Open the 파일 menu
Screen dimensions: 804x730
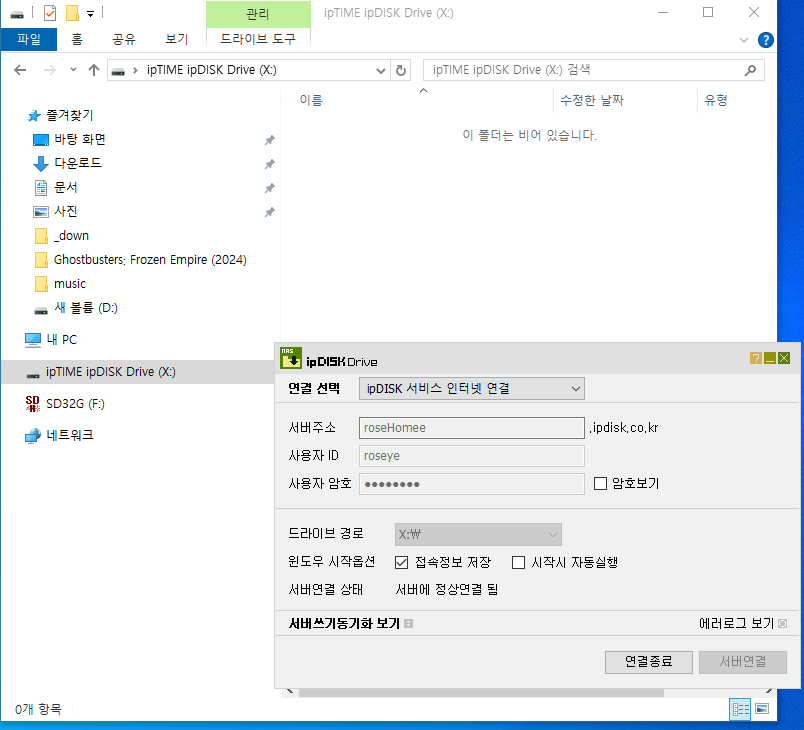click(x=29, y=39)
